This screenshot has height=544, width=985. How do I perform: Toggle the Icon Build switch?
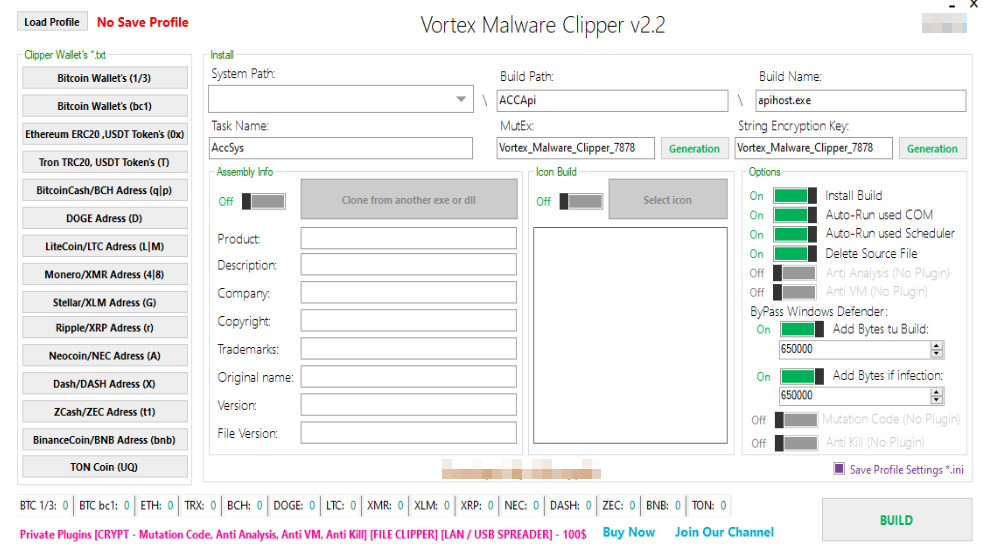point(581,201)
